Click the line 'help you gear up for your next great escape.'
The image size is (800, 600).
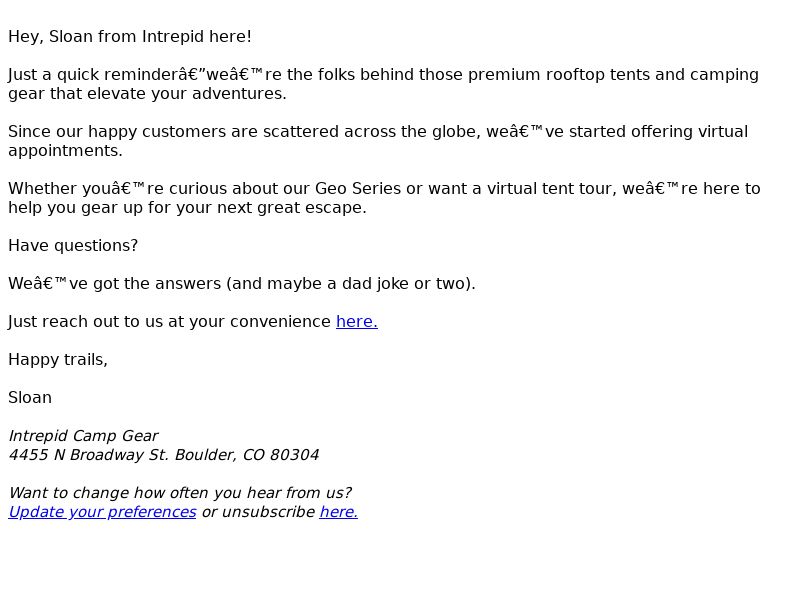point(187,208)
